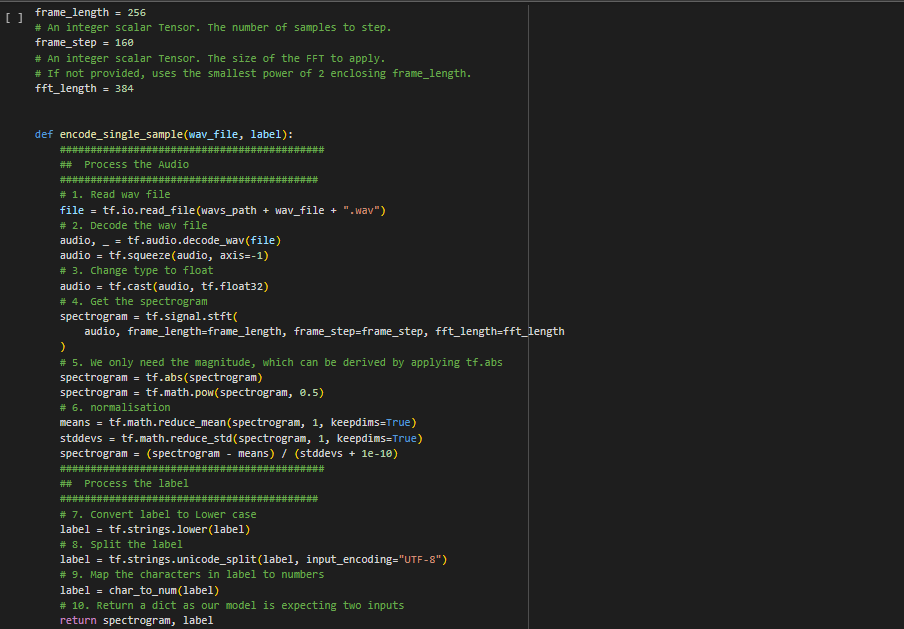Click the line with tf.math.reduce_std

(x=241, y=439)
